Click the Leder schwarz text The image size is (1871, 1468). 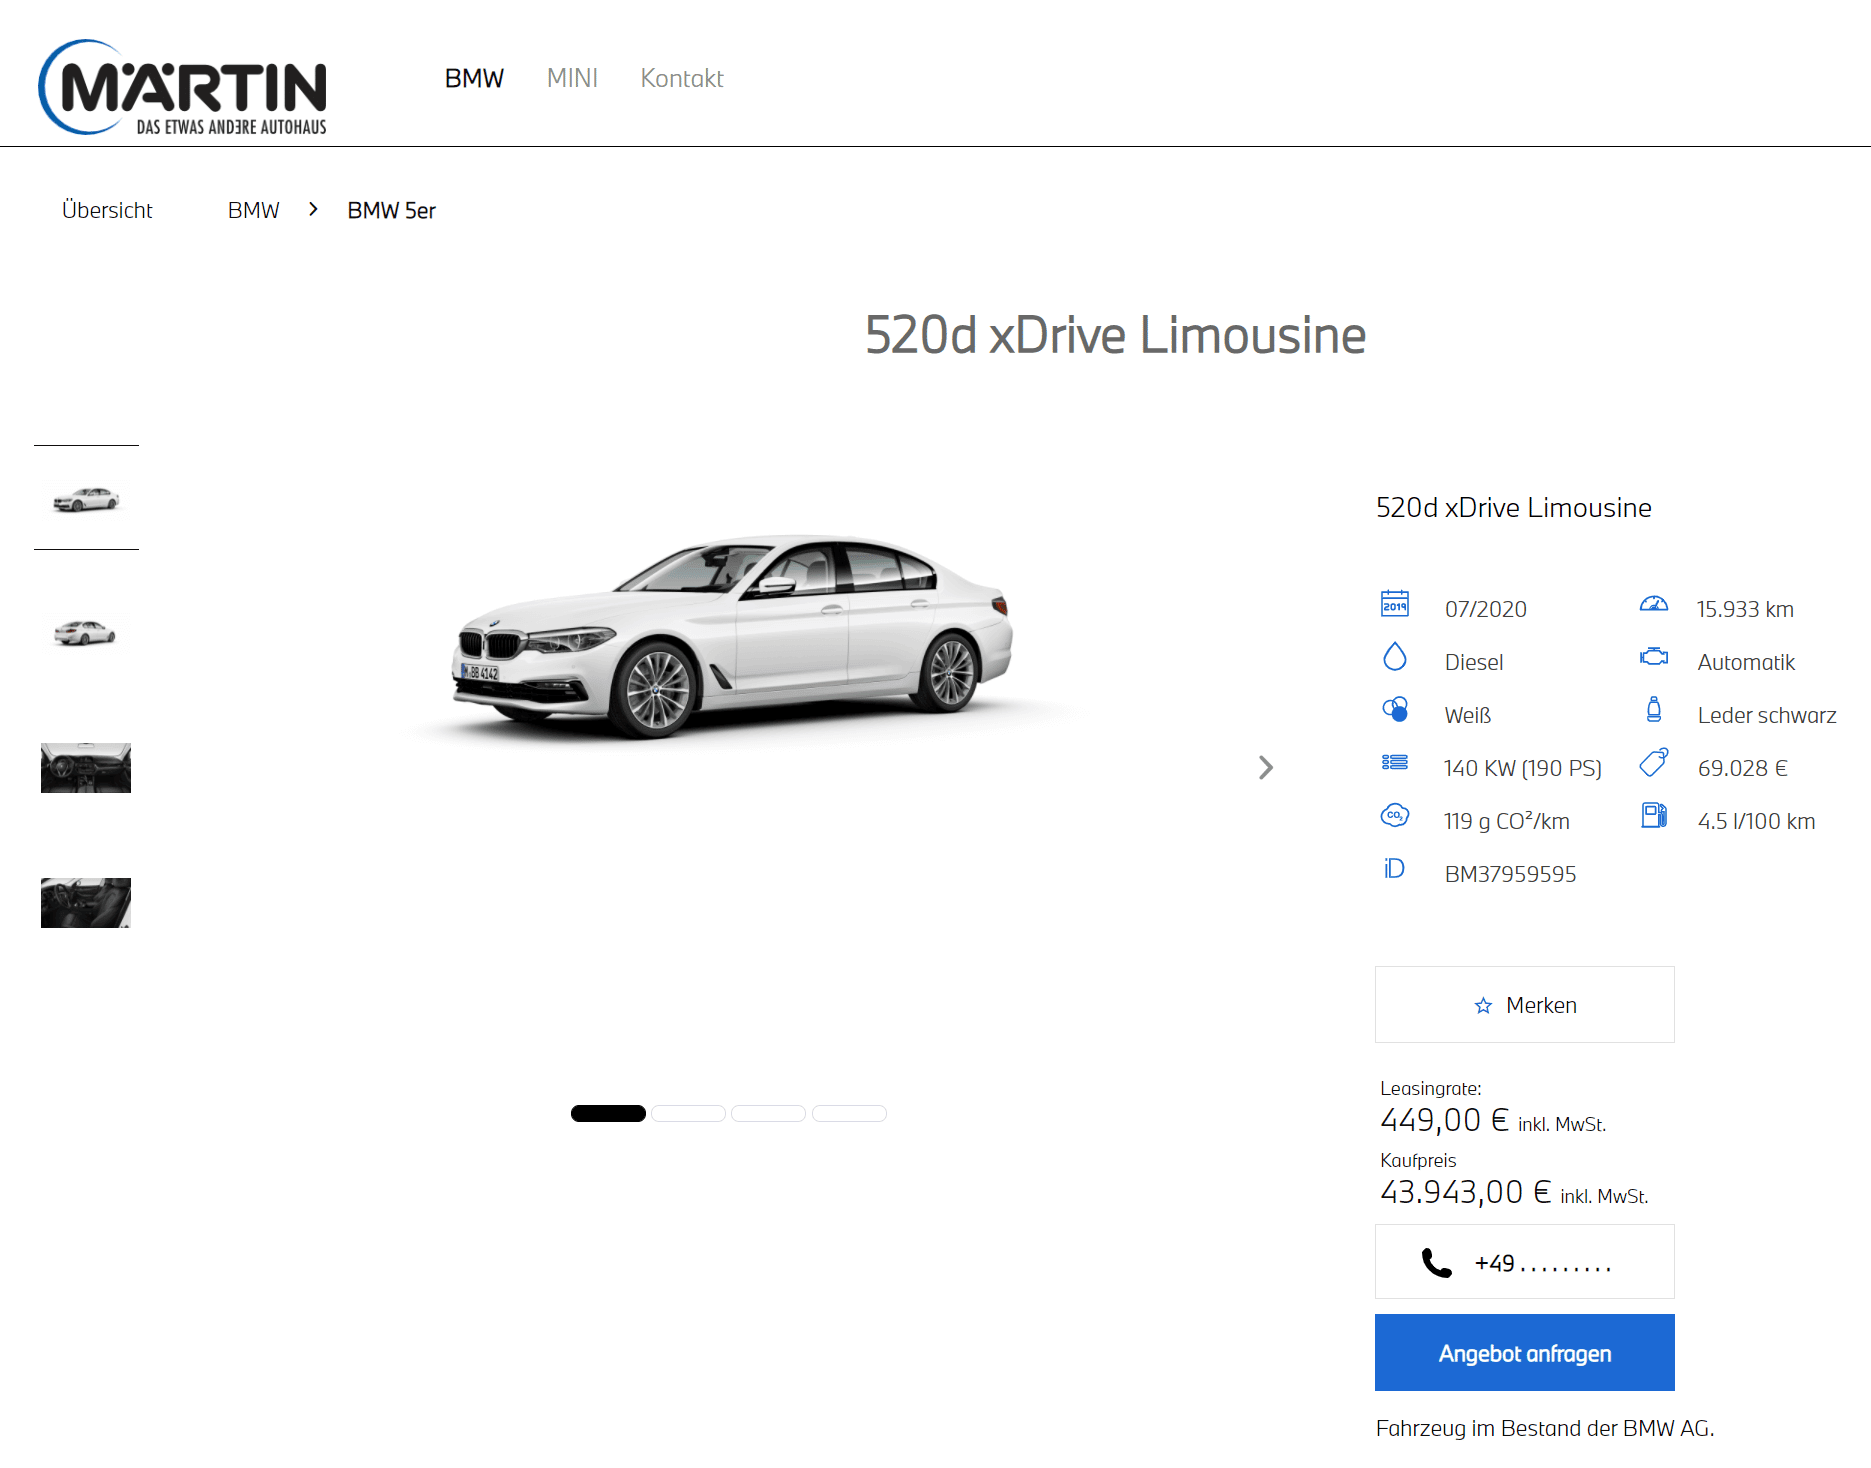tap(1767, 715)
